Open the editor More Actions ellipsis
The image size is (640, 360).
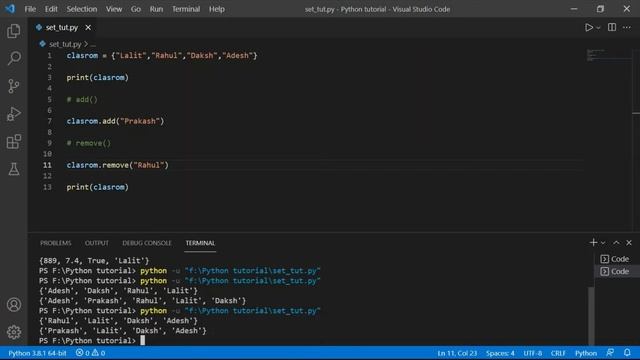627,27
